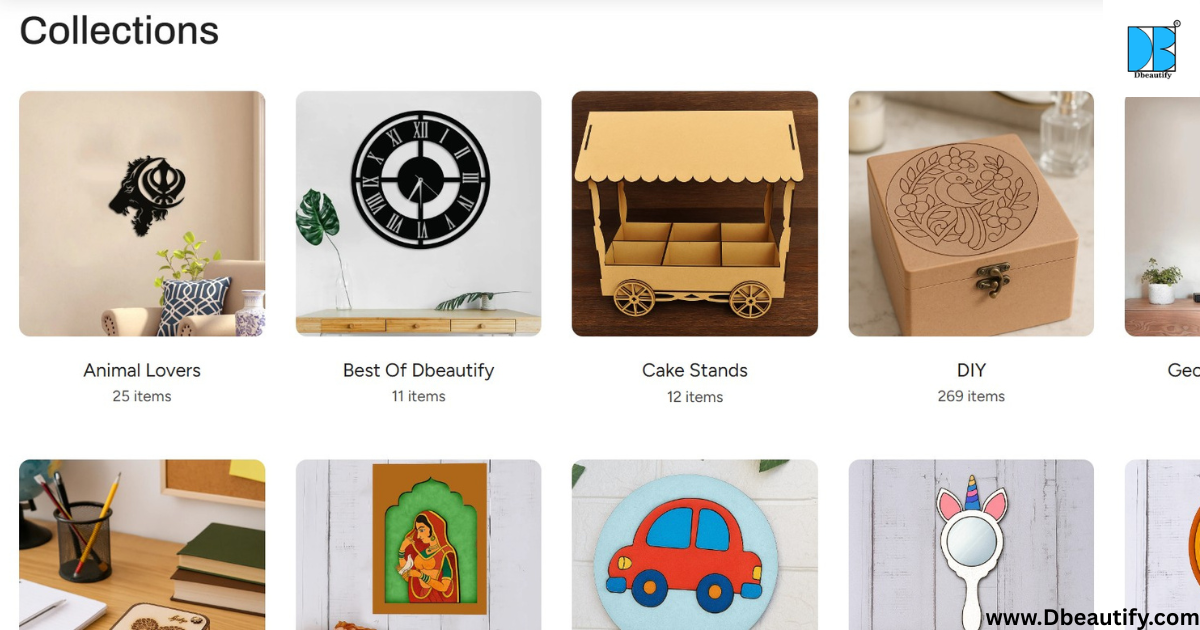This screenshot has height=630, width=1200.
Task: Select the Cake Stands cart image
Action: 695,214
